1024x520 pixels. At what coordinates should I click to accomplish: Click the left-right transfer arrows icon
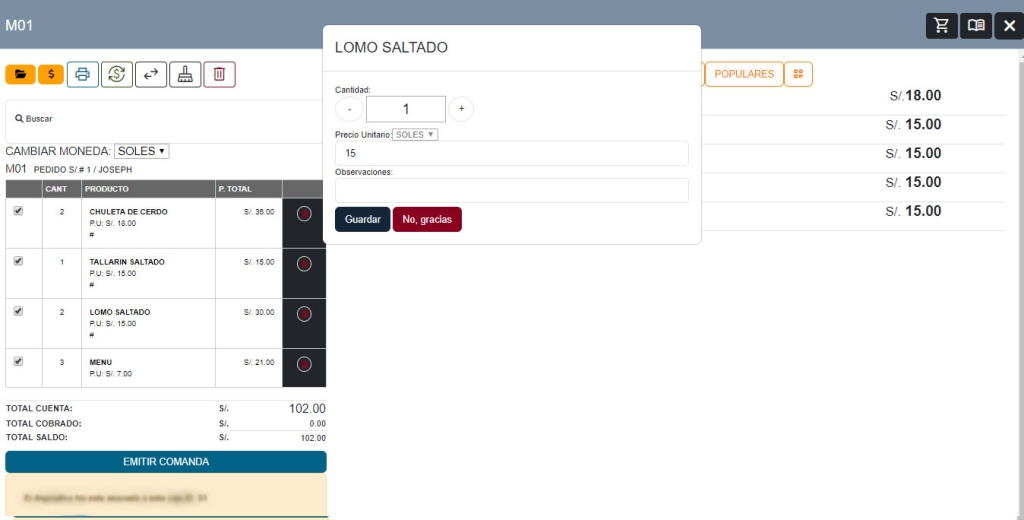151,74
